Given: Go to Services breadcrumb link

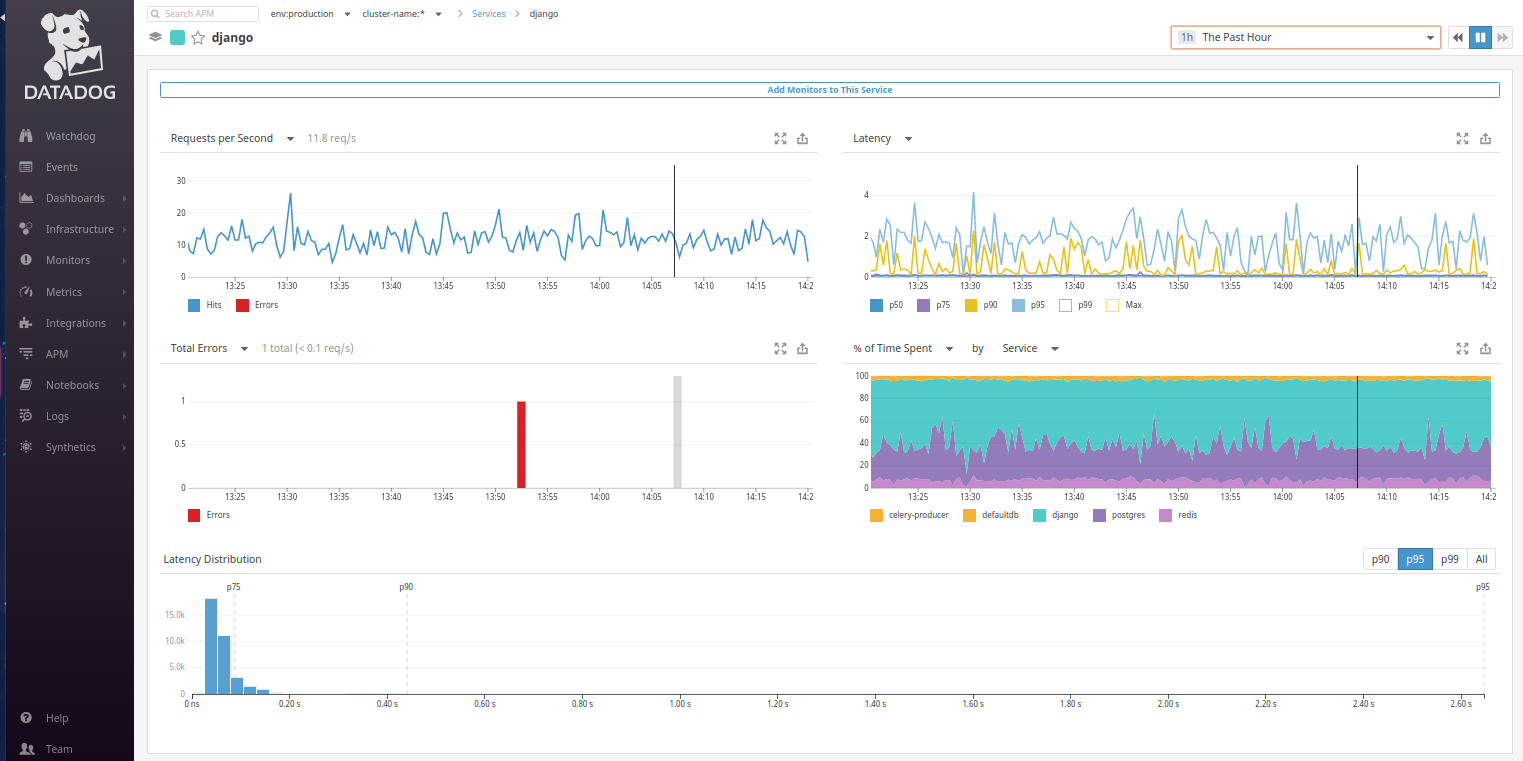Looking at the screenshot, I should pyautogui.click(x=489, y=14).
